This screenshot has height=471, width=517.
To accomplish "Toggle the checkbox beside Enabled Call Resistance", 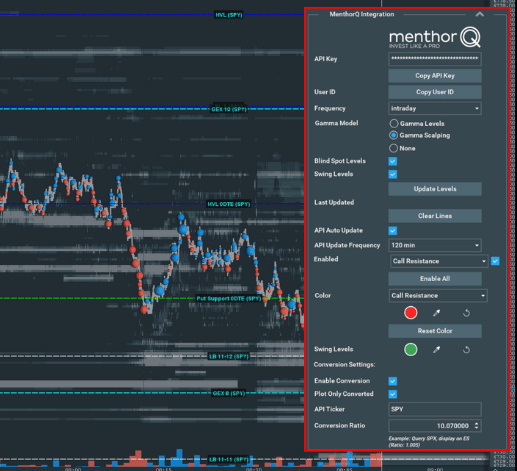I will [x=495, y=261].
